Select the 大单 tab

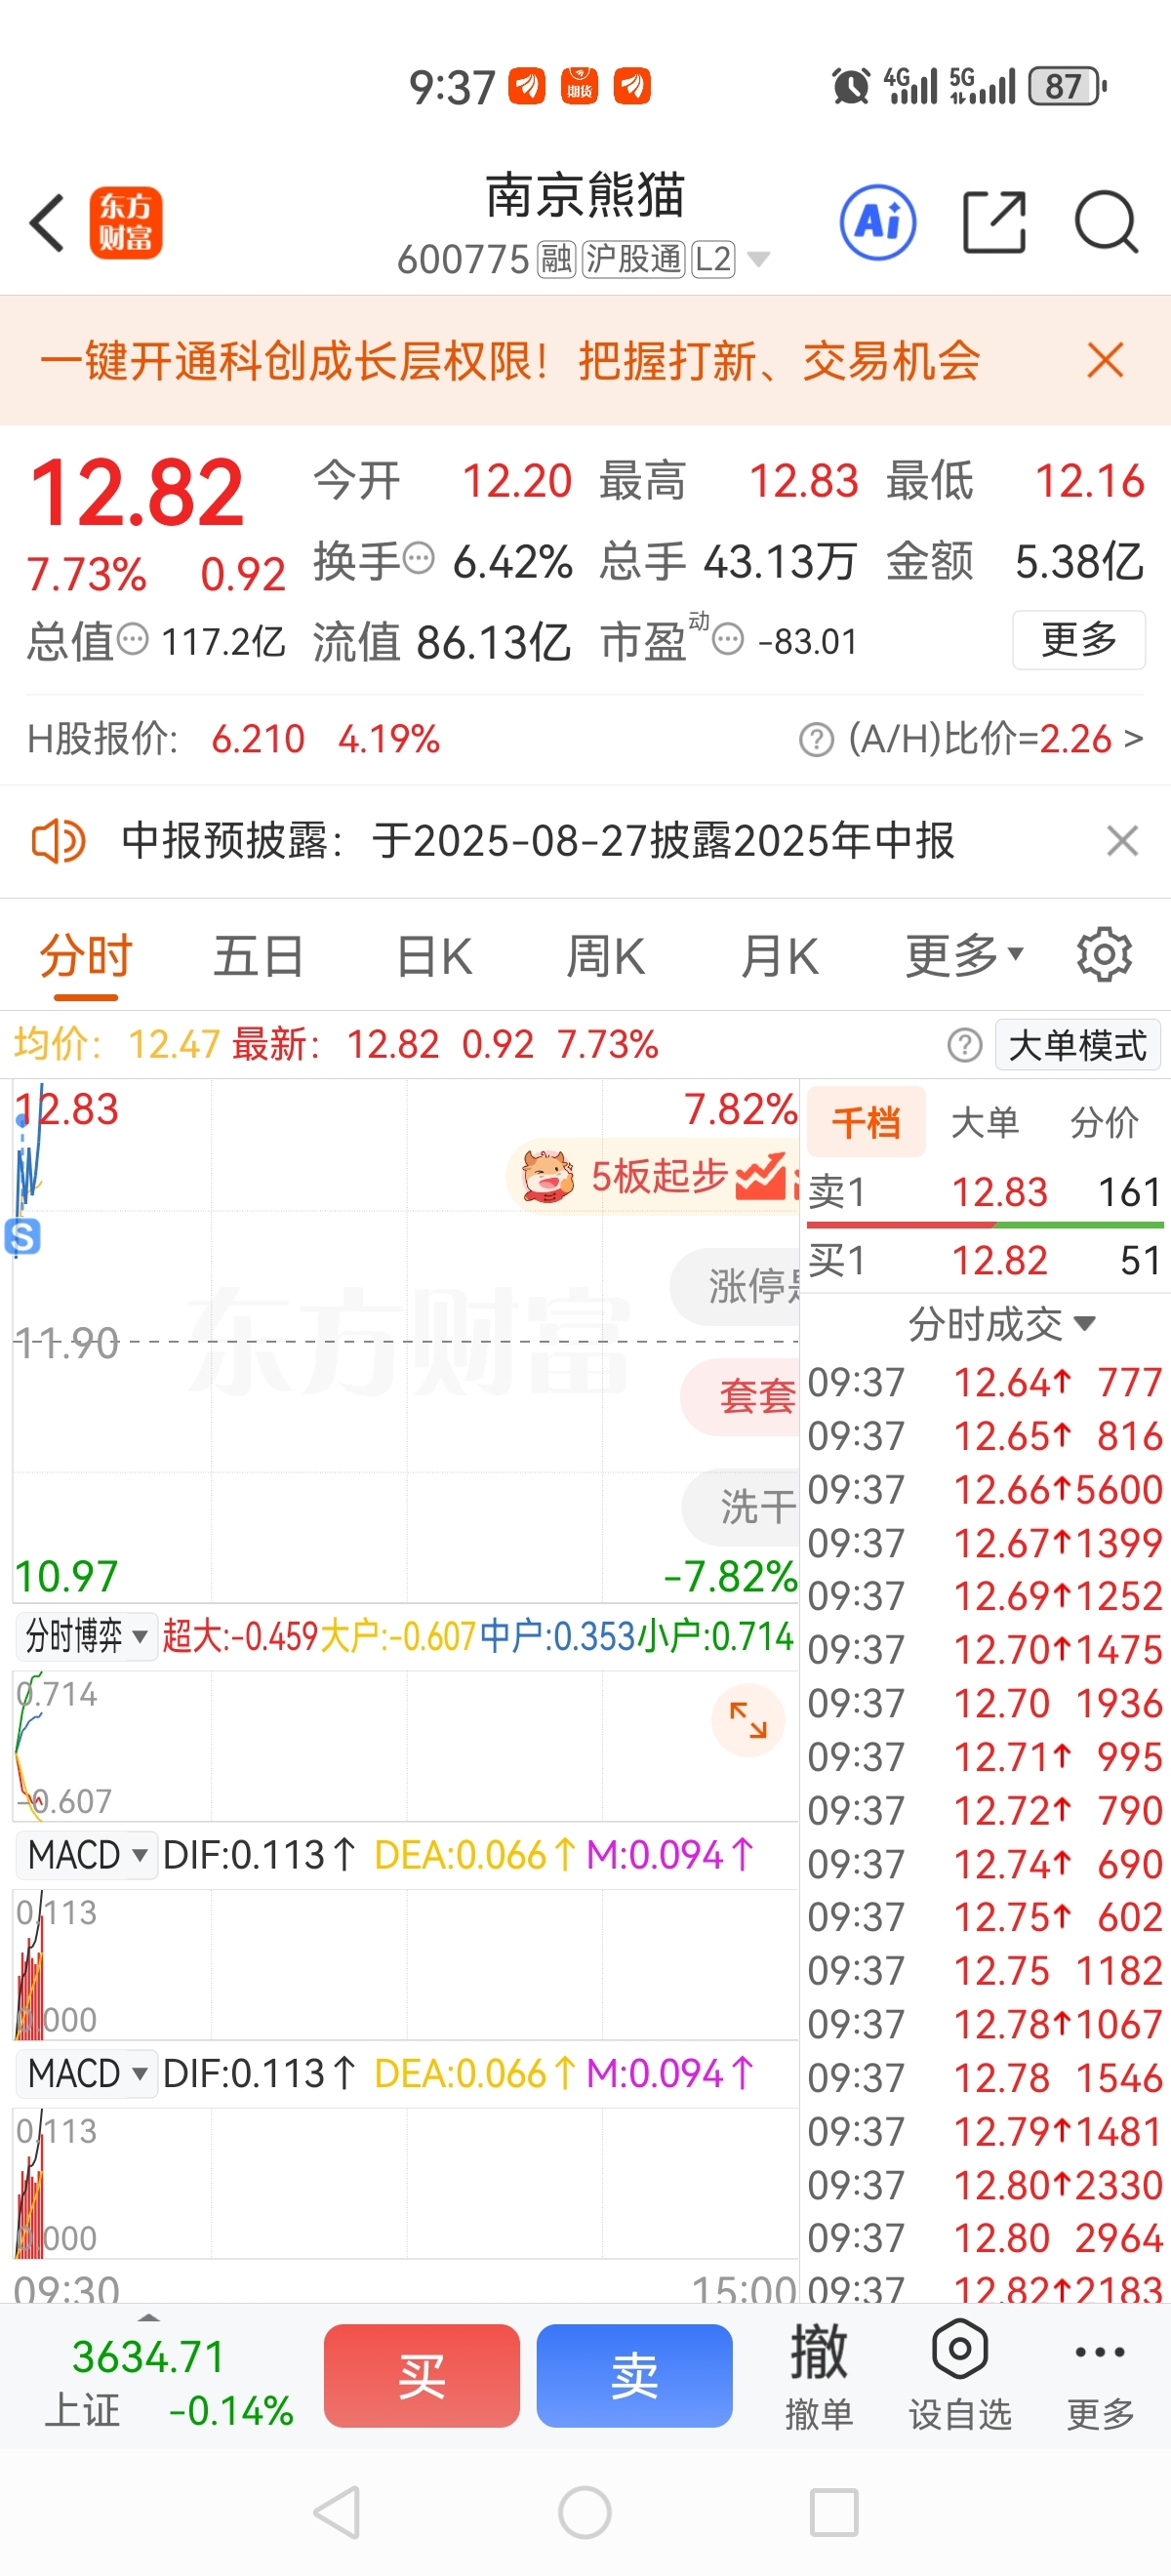[984, 1123]
